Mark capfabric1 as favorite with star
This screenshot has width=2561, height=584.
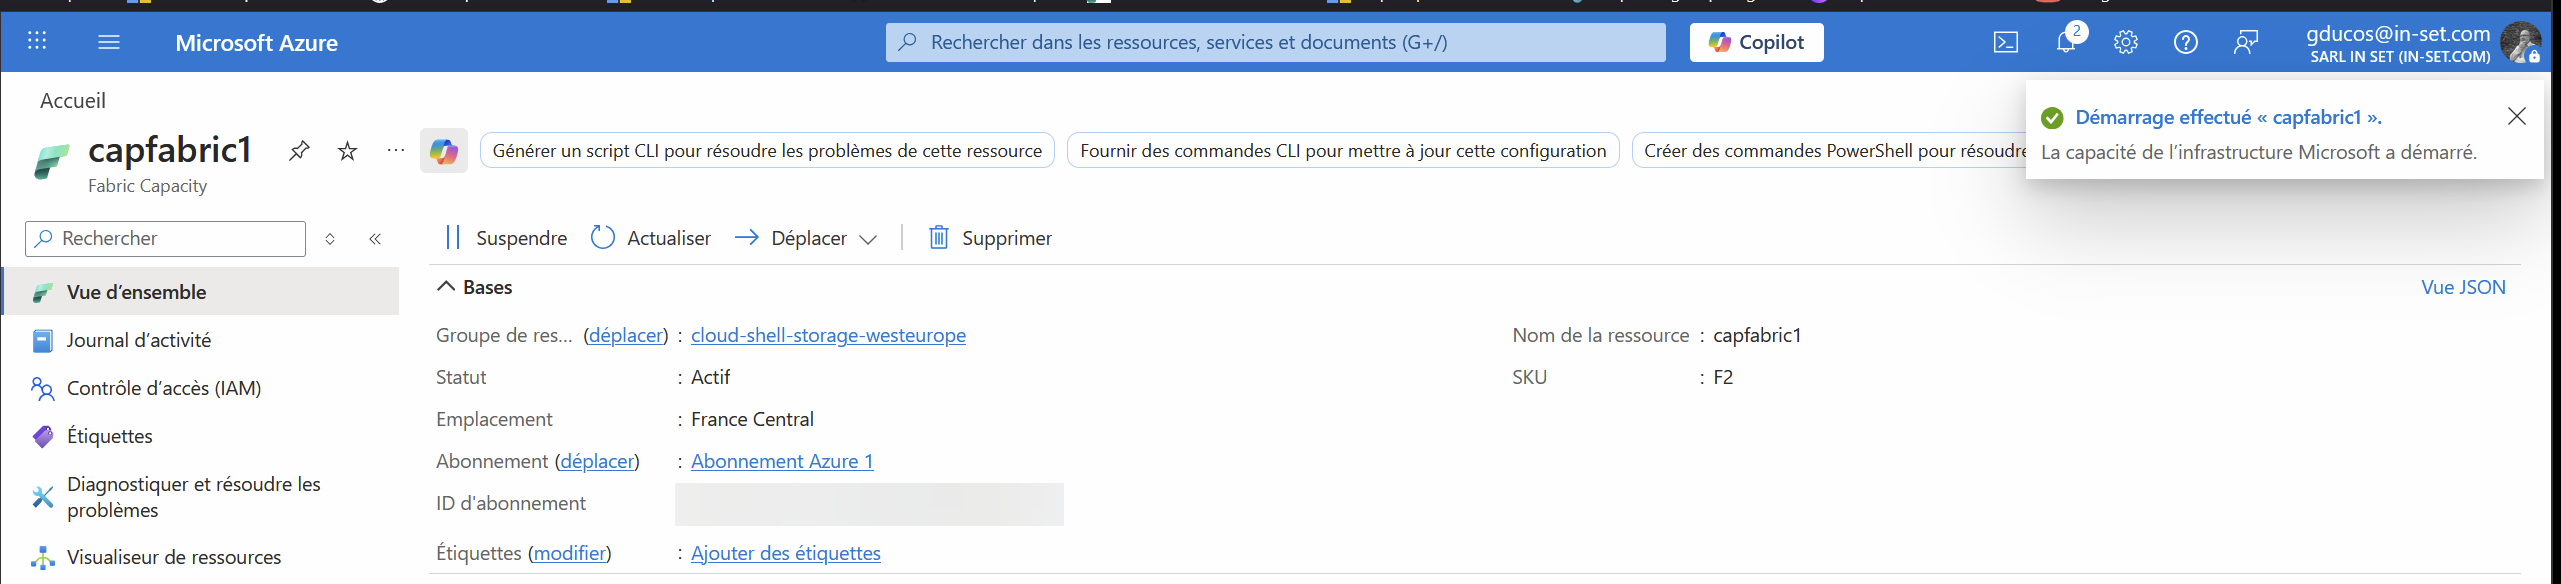[347, 151]
